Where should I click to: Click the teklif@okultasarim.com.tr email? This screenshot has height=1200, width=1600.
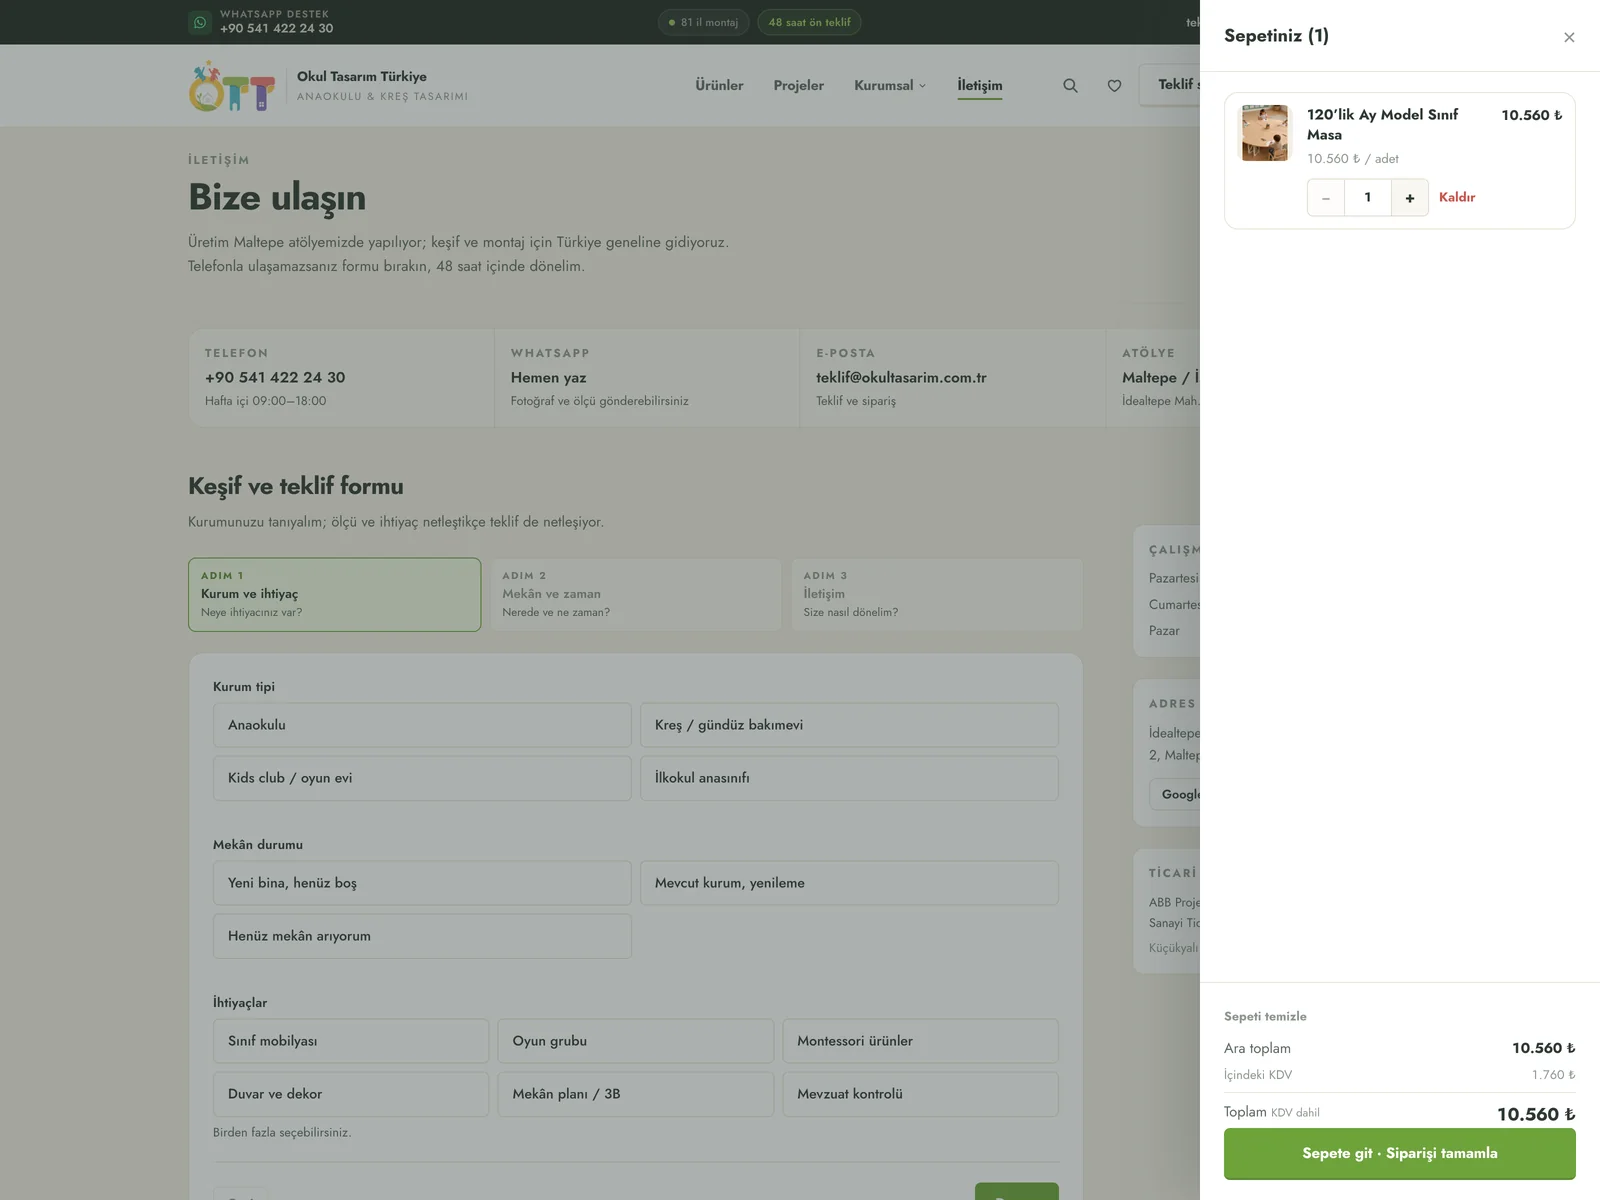click(x=901, y=377)
